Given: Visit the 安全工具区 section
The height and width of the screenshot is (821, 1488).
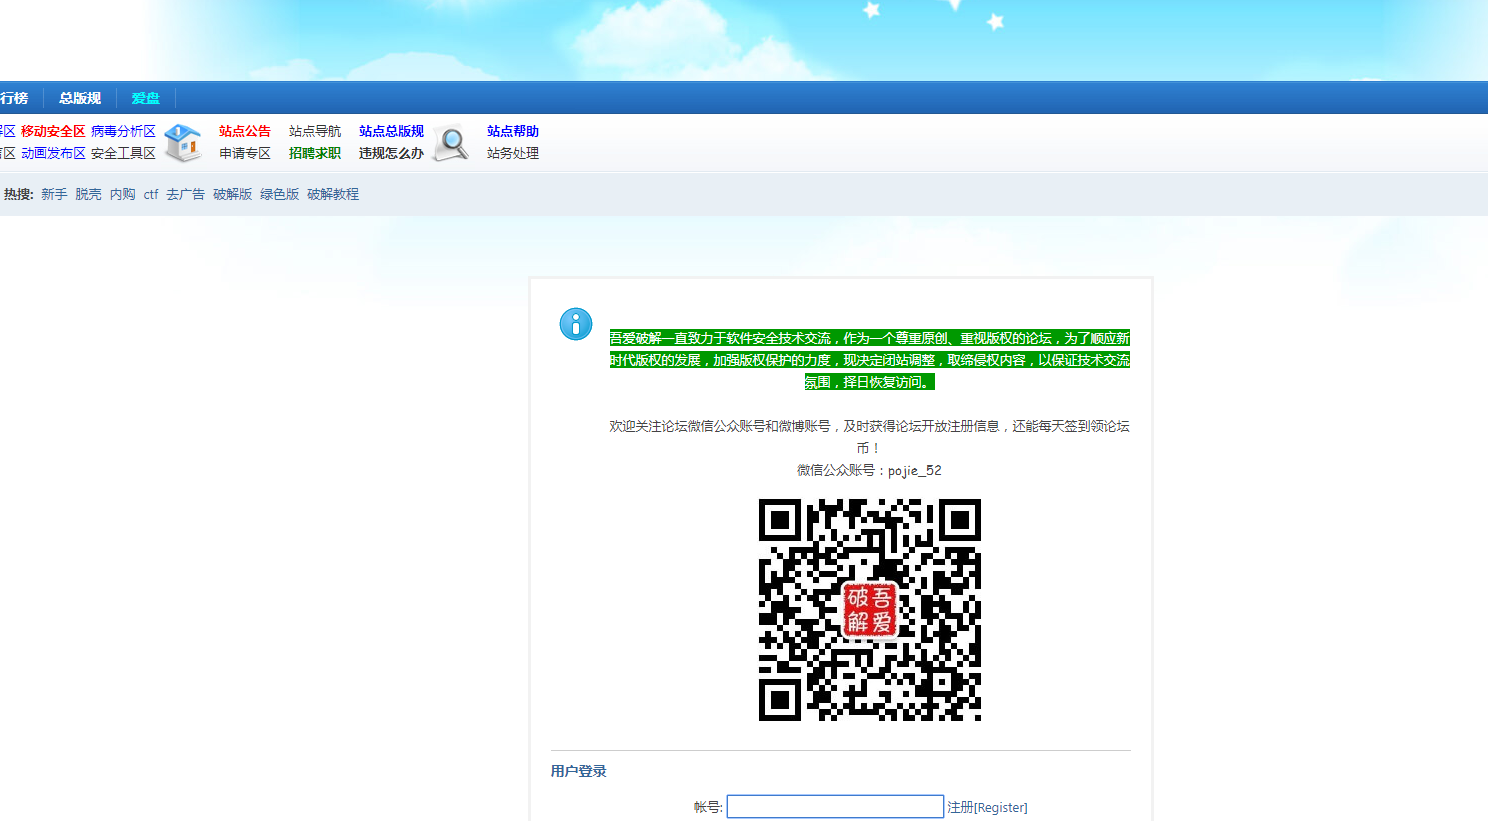Looking at the screenshot, I should tap(123, 153).
